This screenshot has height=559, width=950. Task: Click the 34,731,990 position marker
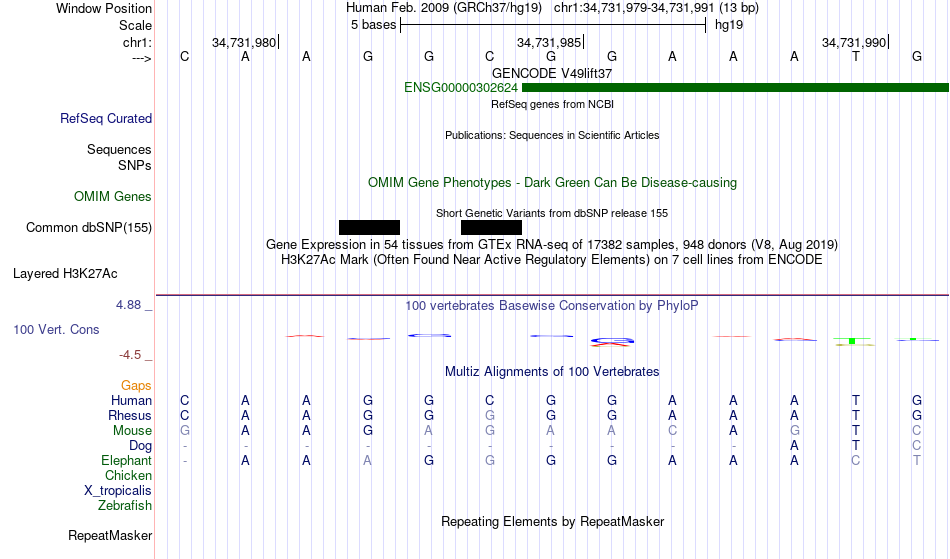pyautogui.click(x=854, y=42)
